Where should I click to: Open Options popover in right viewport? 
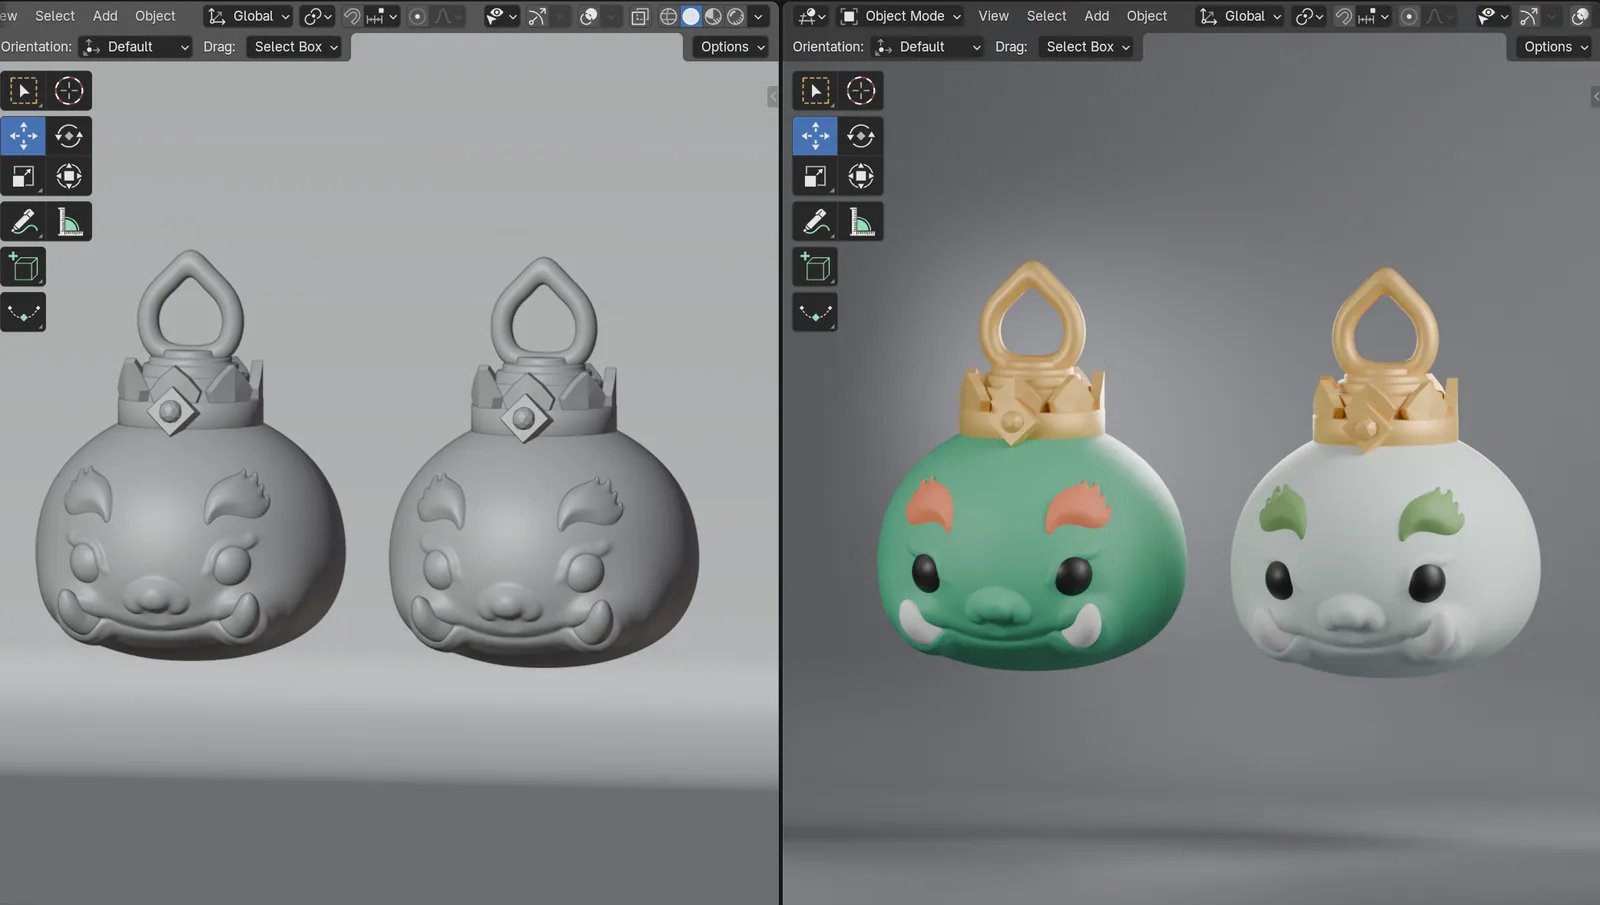1556,47
